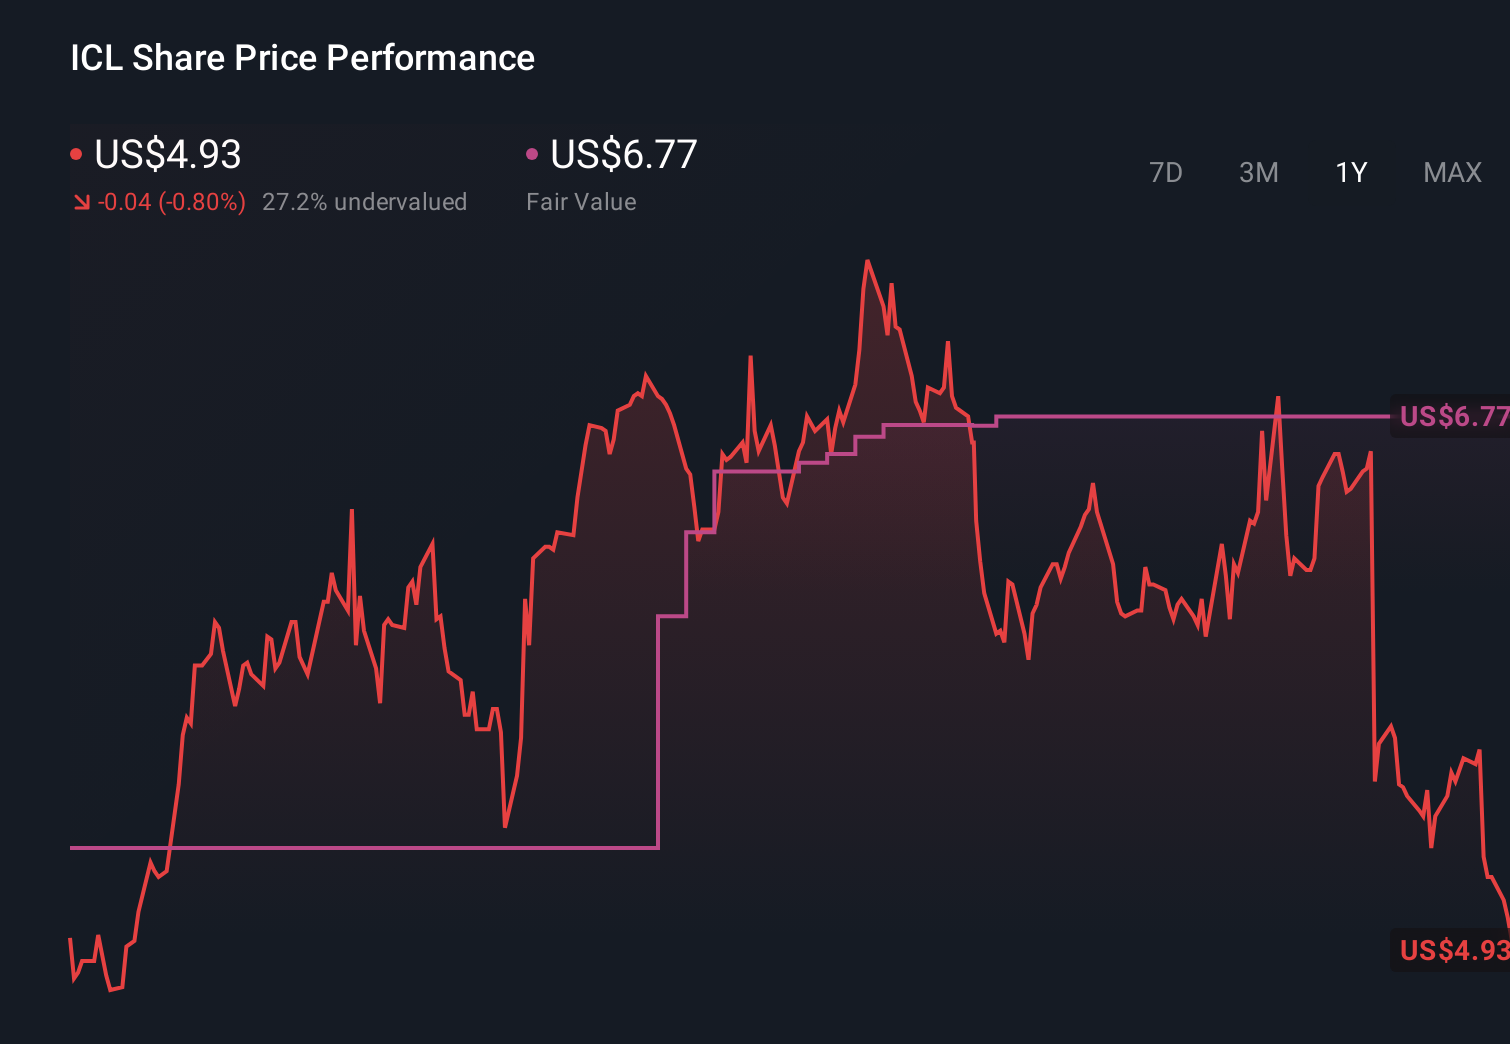This screenshot has height=1044, width=1510.
Task: Expand to the MAX time range
Action: coord(1451,172)
